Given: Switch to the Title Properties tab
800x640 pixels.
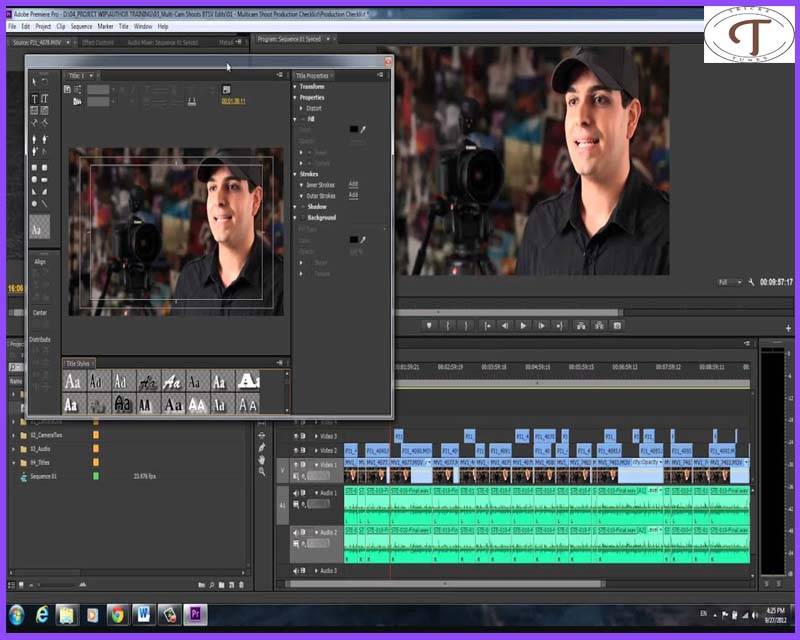Looking at the screenshot, I should 312,76.
